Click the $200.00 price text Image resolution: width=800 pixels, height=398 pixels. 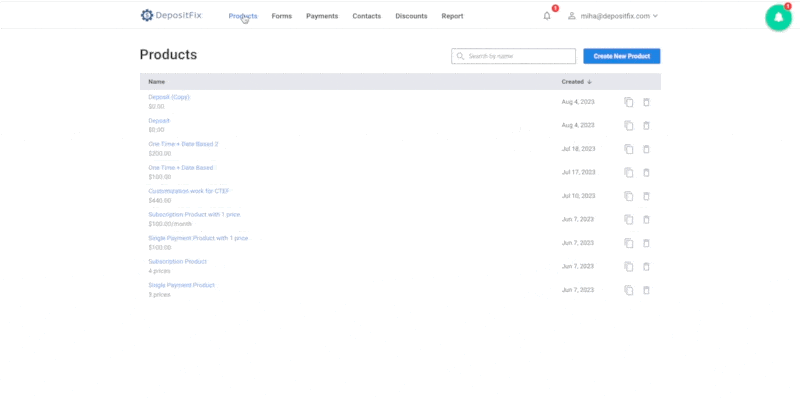tap(160, 154)
